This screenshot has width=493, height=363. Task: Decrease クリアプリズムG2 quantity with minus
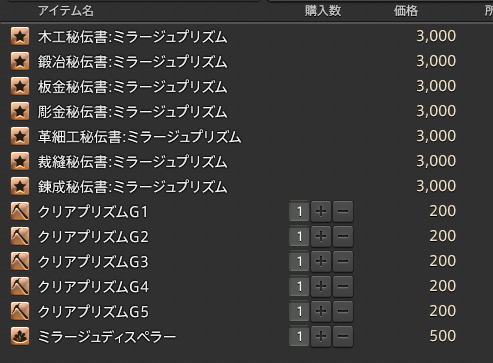[343, 236]
